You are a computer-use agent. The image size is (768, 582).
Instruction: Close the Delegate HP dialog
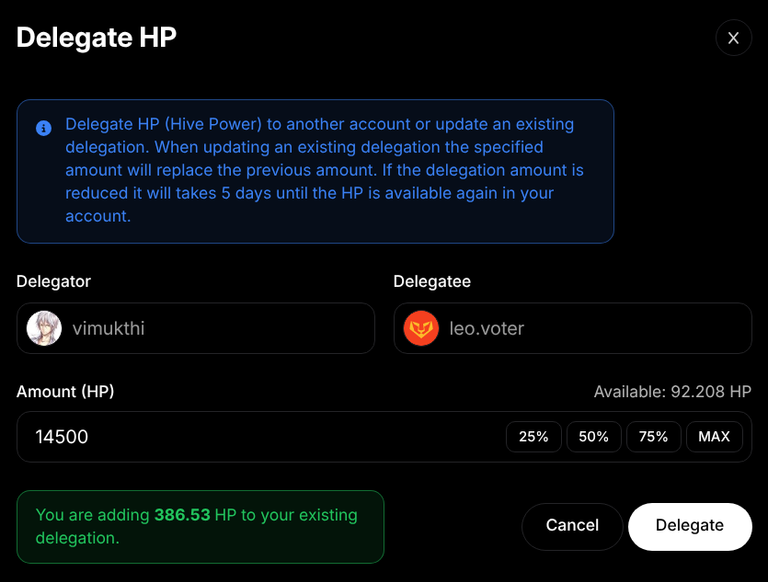(x=733, y=38)
